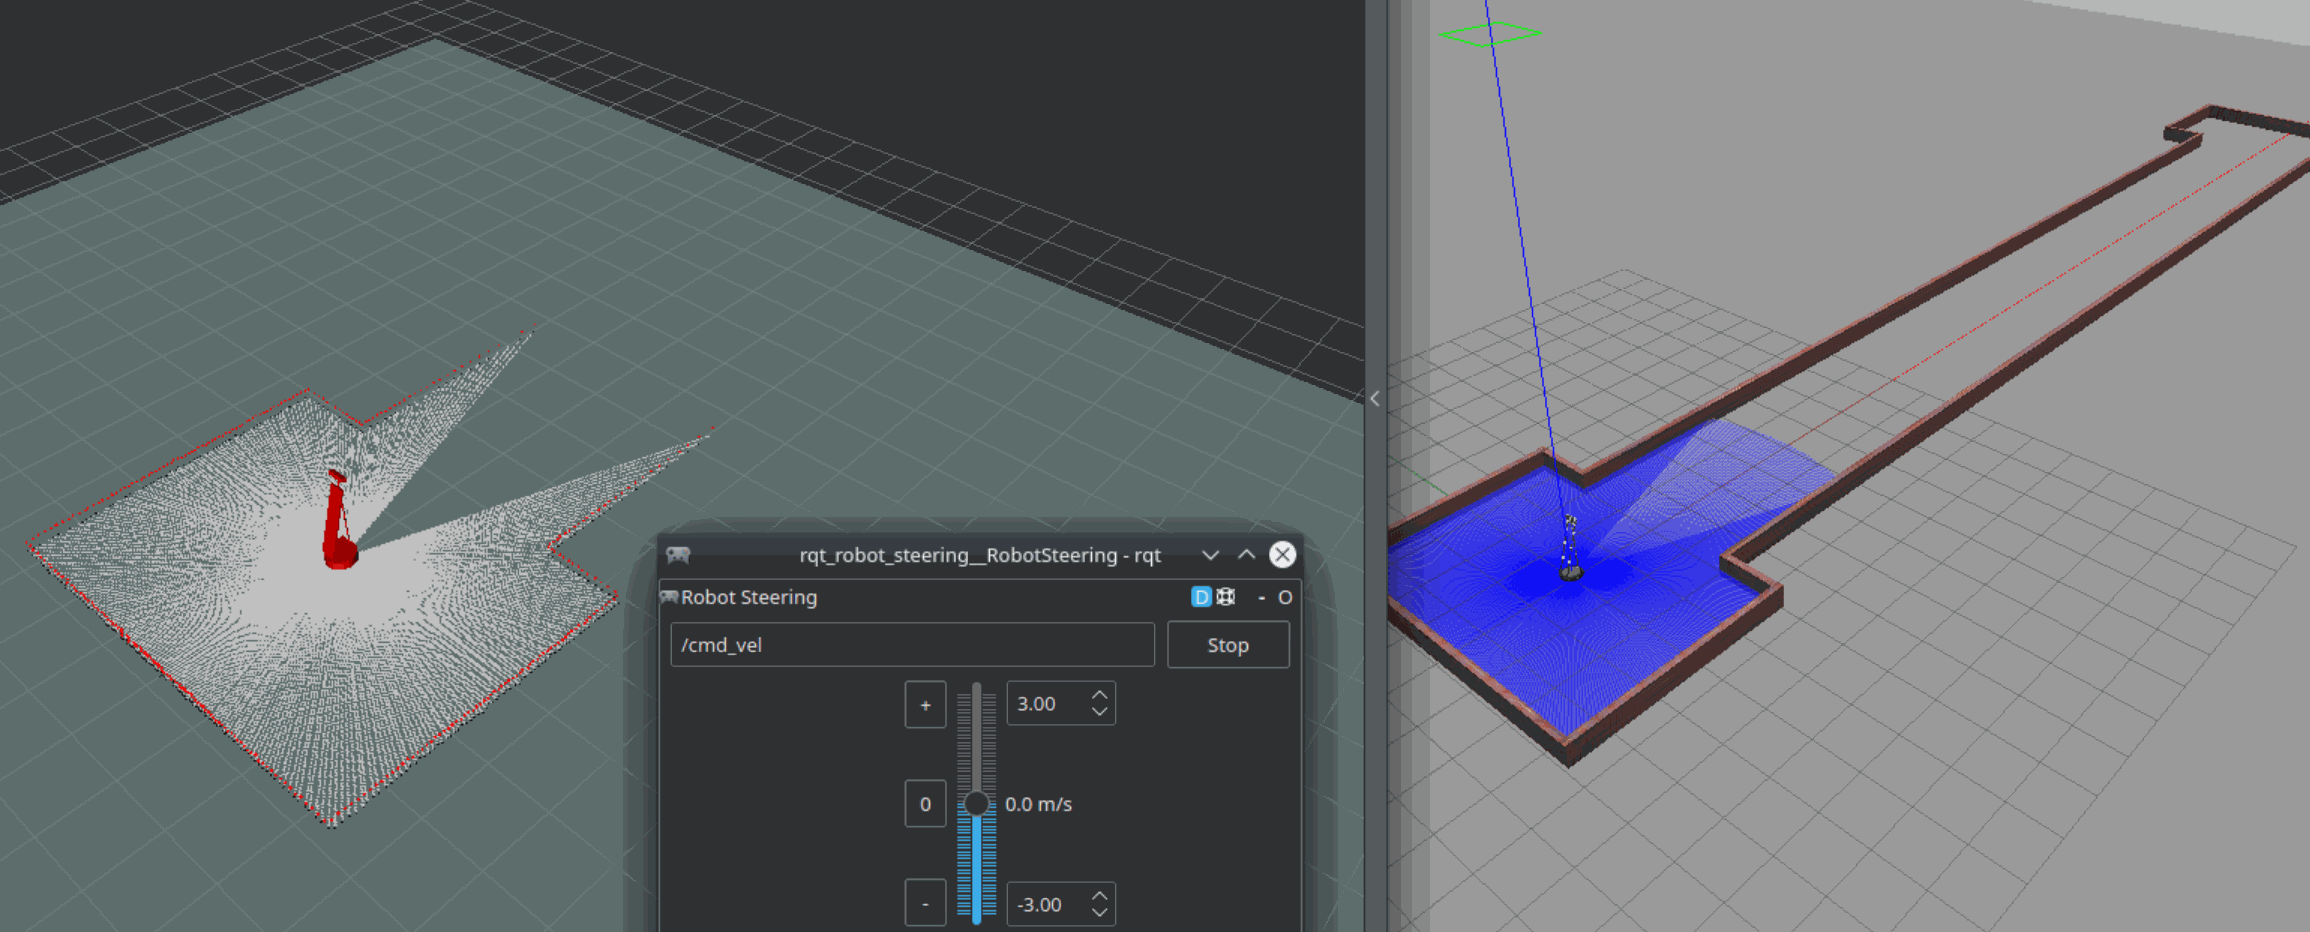Viewport: 2310px width, 932px height.
Task: Close the rqt_robot_steering window
Action: [1282, 555]
